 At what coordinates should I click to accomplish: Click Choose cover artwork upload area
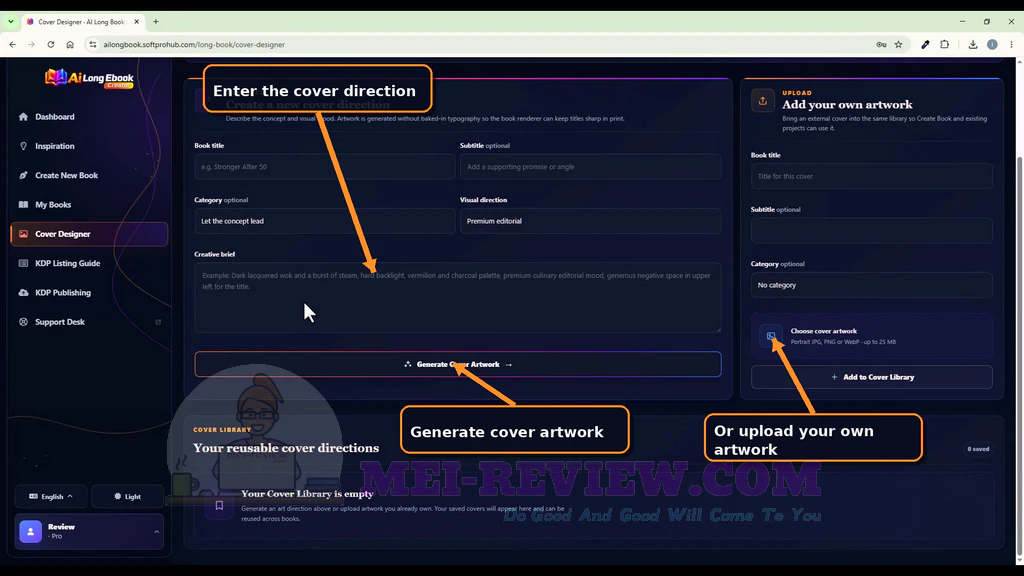(x=872, y=336)
